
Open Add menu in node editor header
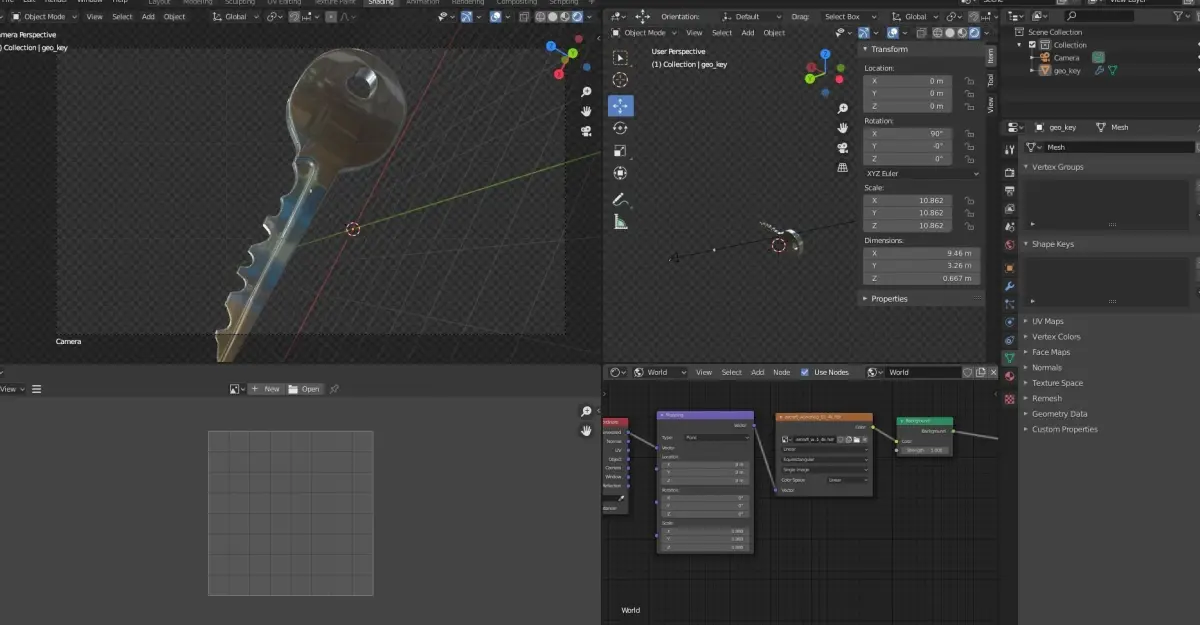[x=758, y=372]
